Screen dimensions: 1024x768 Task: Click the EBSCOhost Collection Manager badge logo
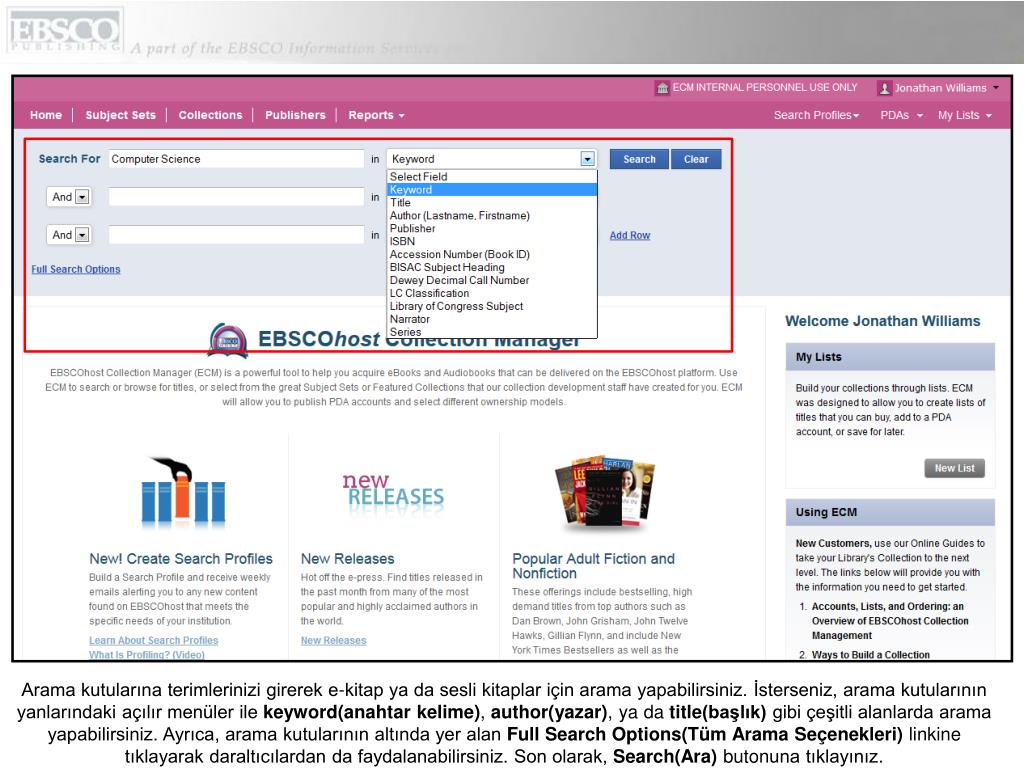click(228, 340)
